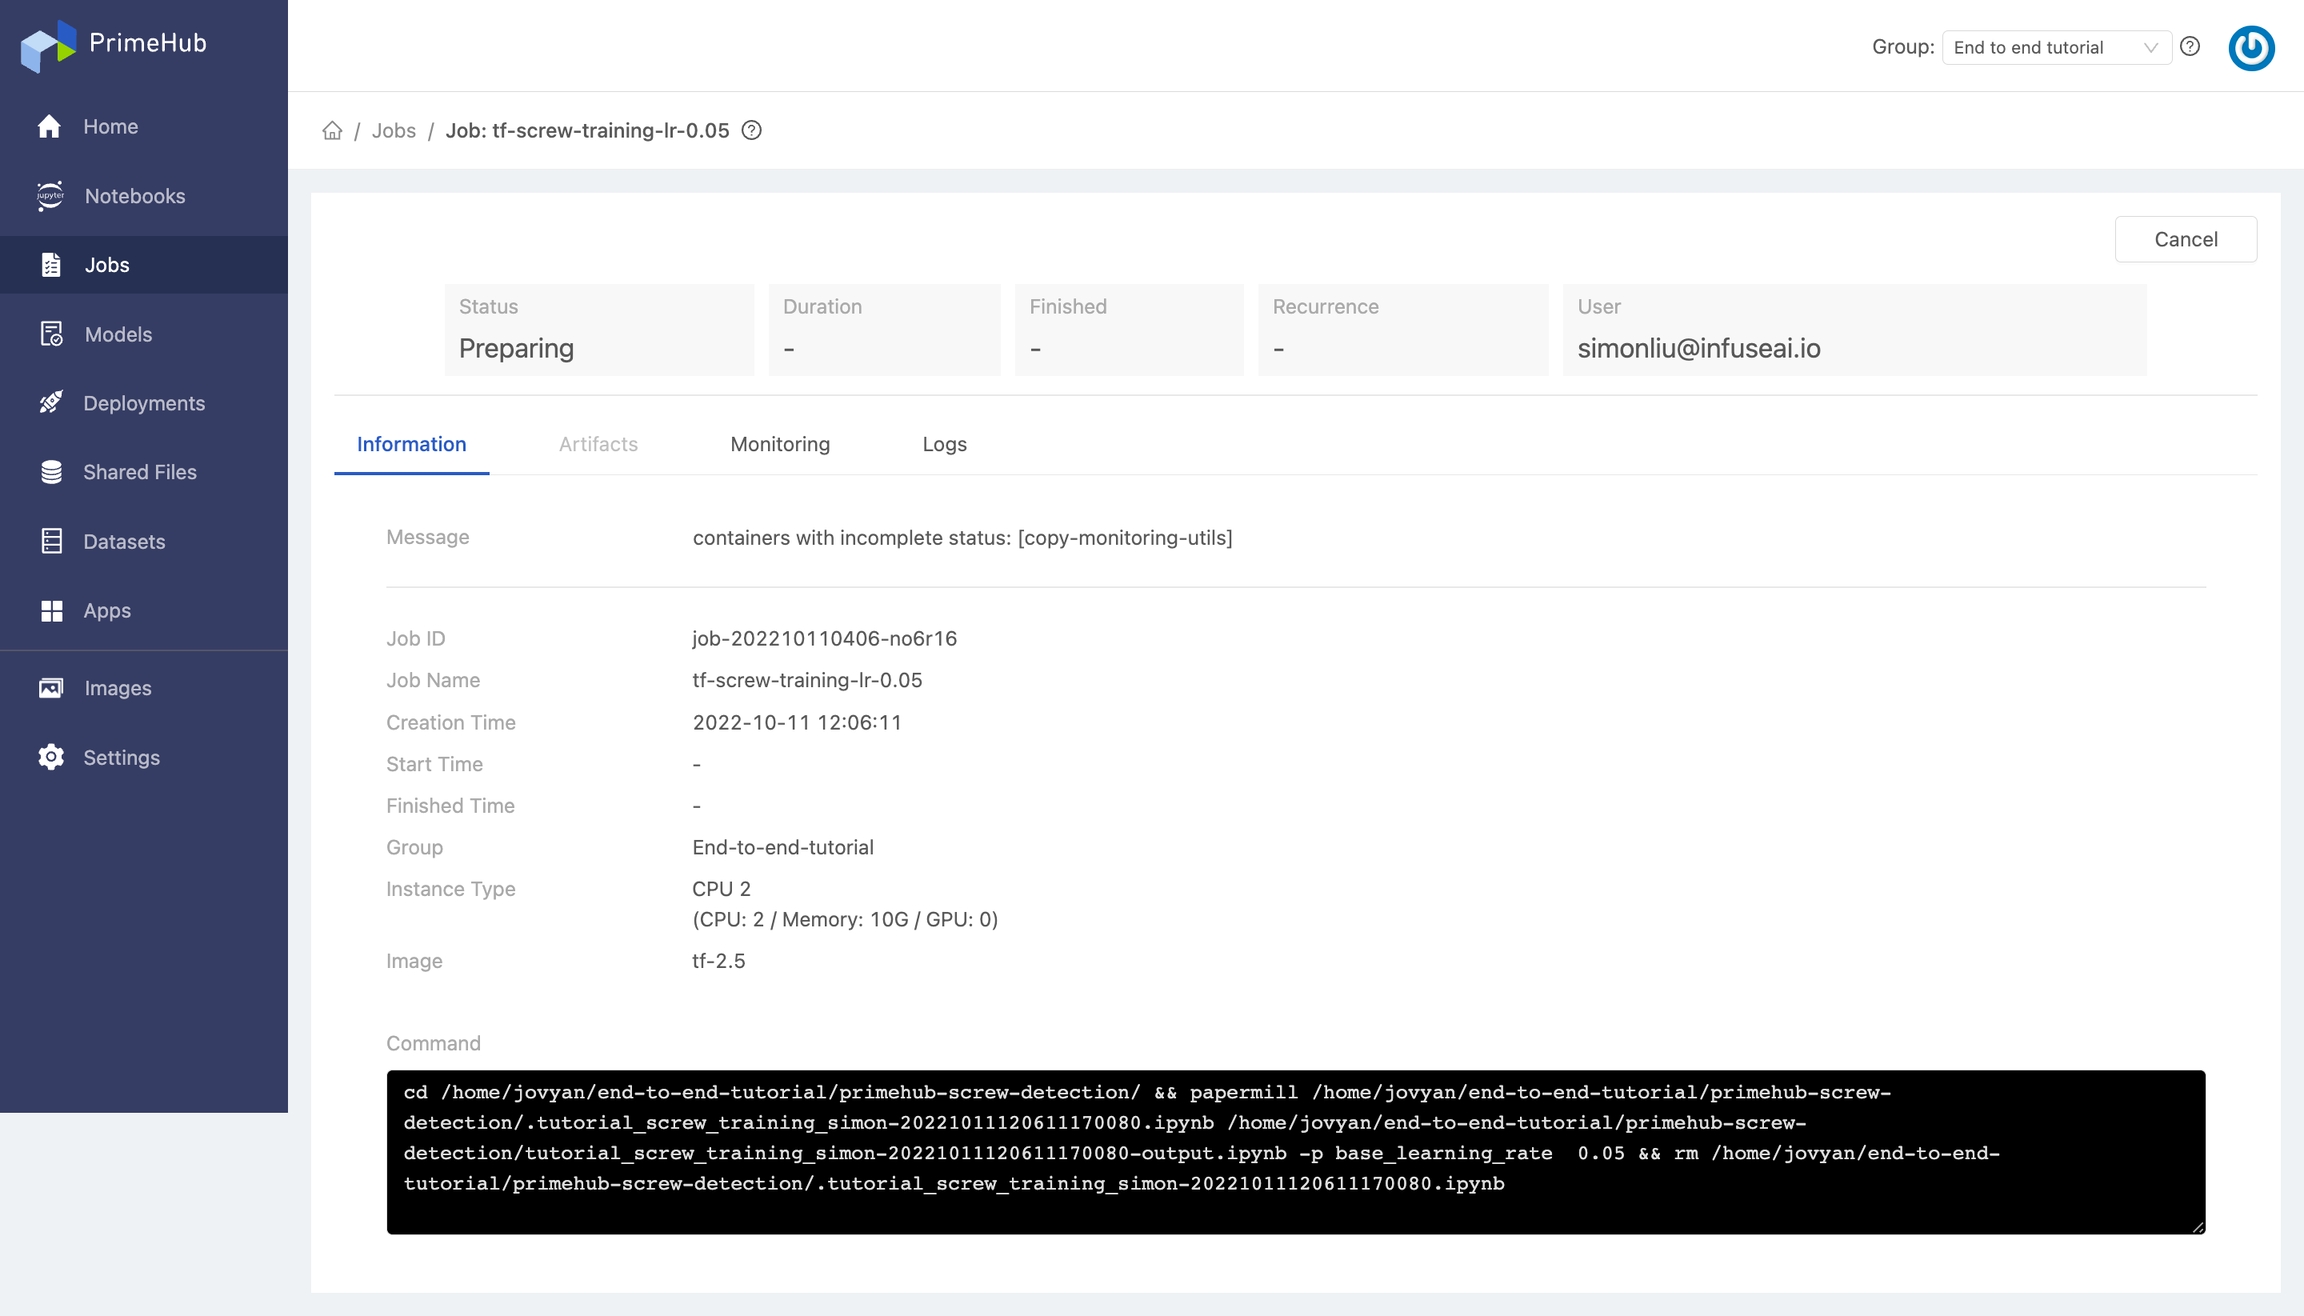Cancel the running job

tap(2186, 239)
